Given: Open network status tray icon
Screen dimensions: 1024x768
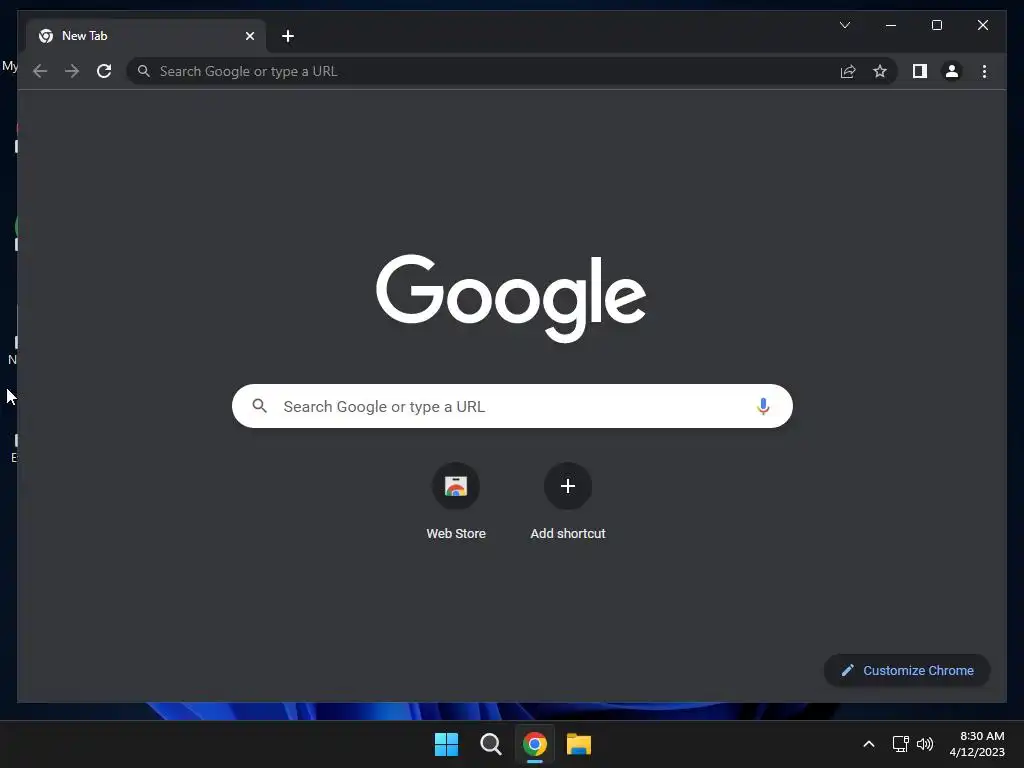Looking at the screenshot, I should pos(901,744).
